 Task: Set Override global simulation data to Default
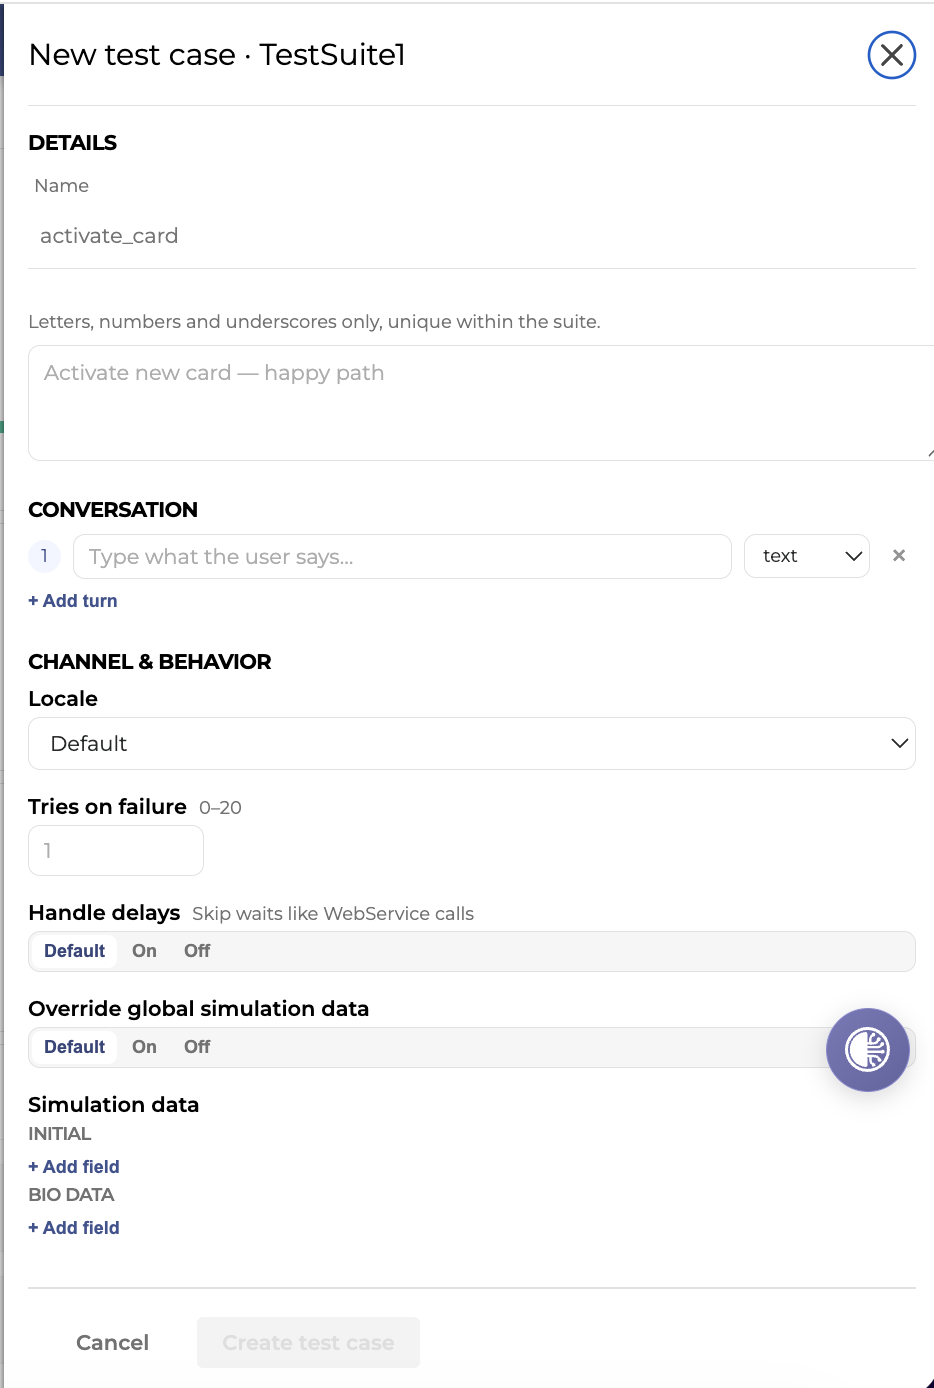pyautogui.click(x=74, y=1047)
